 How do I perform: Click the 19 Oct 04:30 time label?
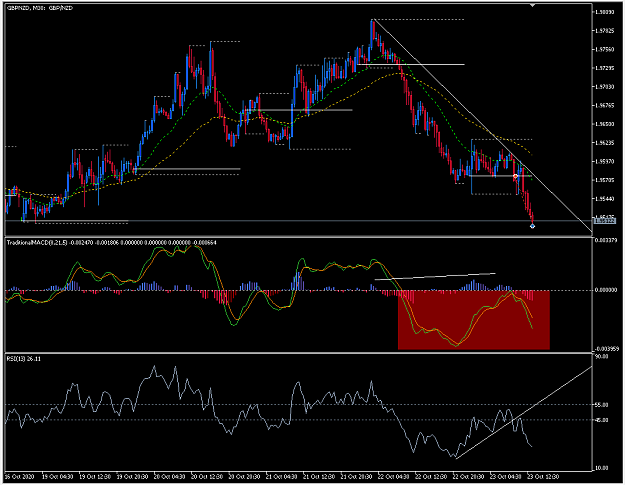coord(57,477)
